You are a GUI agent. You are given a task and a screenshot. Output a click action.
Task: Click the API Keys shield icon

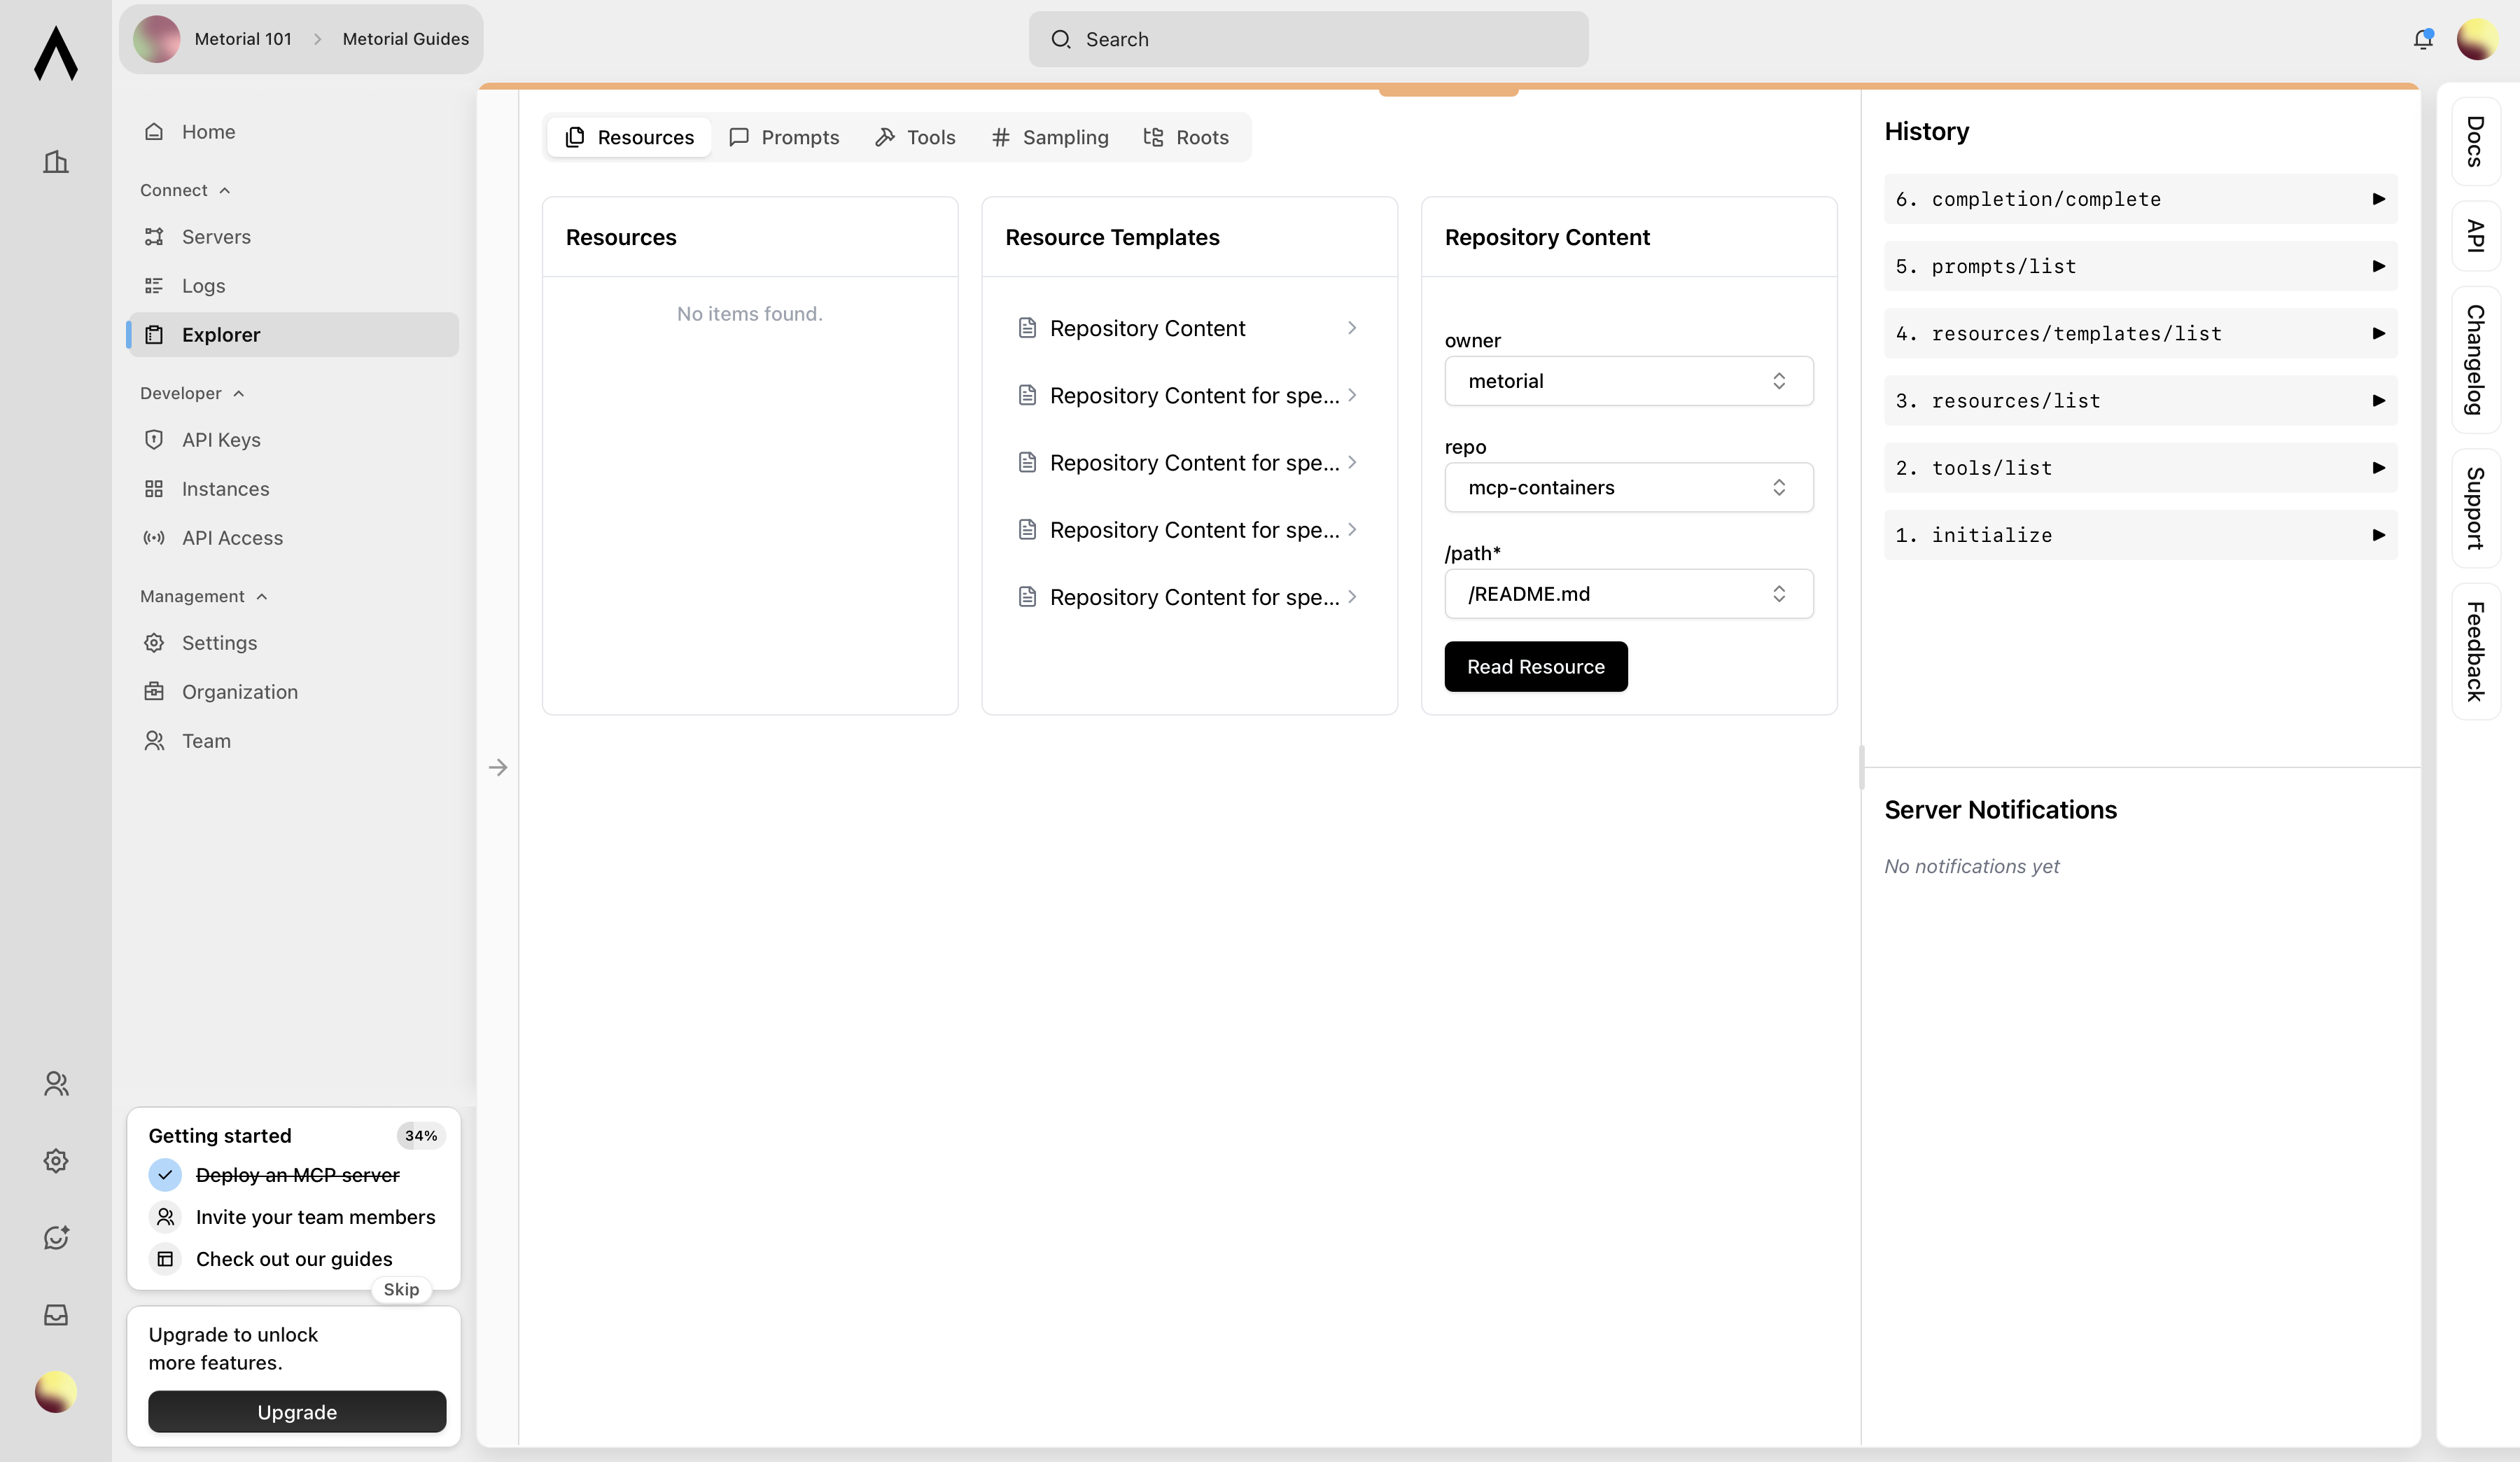click(x=155, y=439)
